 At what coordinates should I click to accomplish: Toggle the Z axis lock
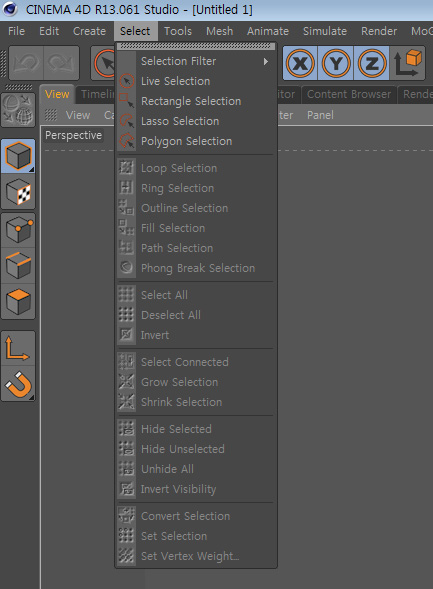[371, 63]
